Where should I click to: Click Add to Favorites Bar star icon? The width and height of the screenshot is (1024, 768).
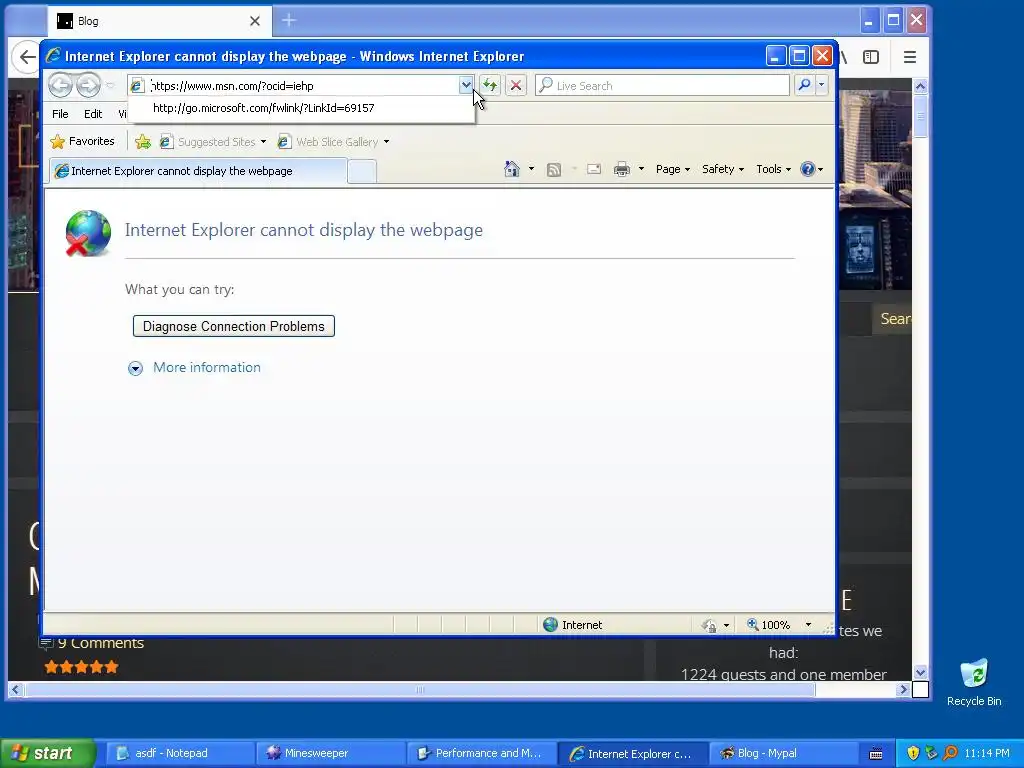pos(143,142)
